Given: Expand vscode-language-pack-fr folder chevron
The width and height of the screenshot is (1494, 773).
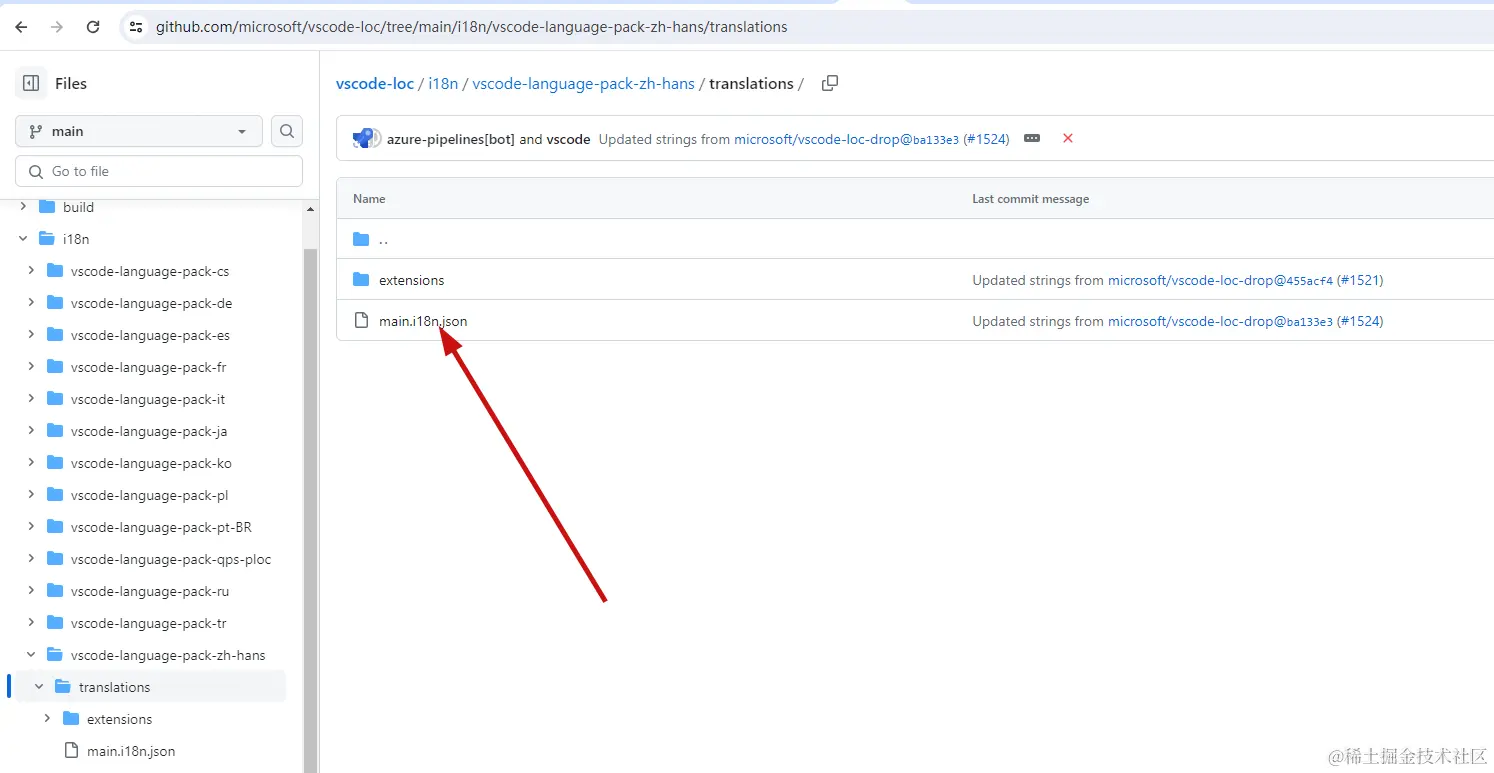Looking at the screenshot, I should tap(31, 367).
